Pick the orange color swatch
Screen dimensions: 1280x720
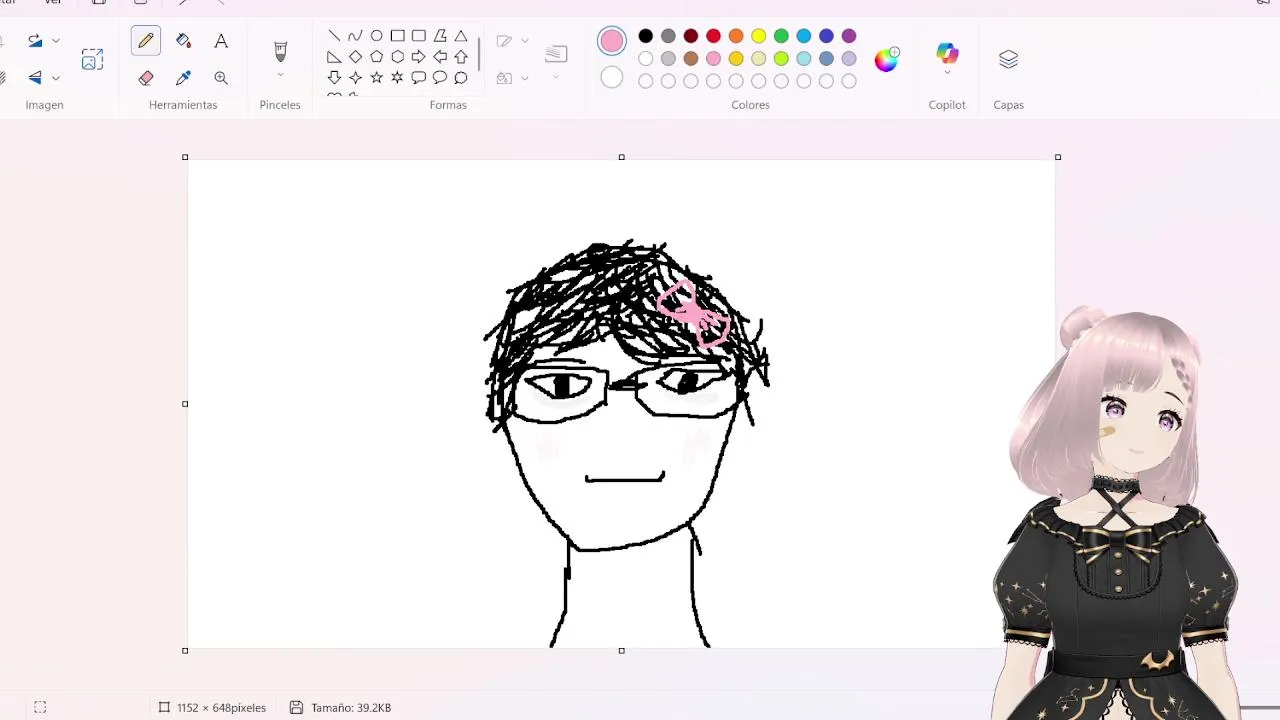[736, 36]
